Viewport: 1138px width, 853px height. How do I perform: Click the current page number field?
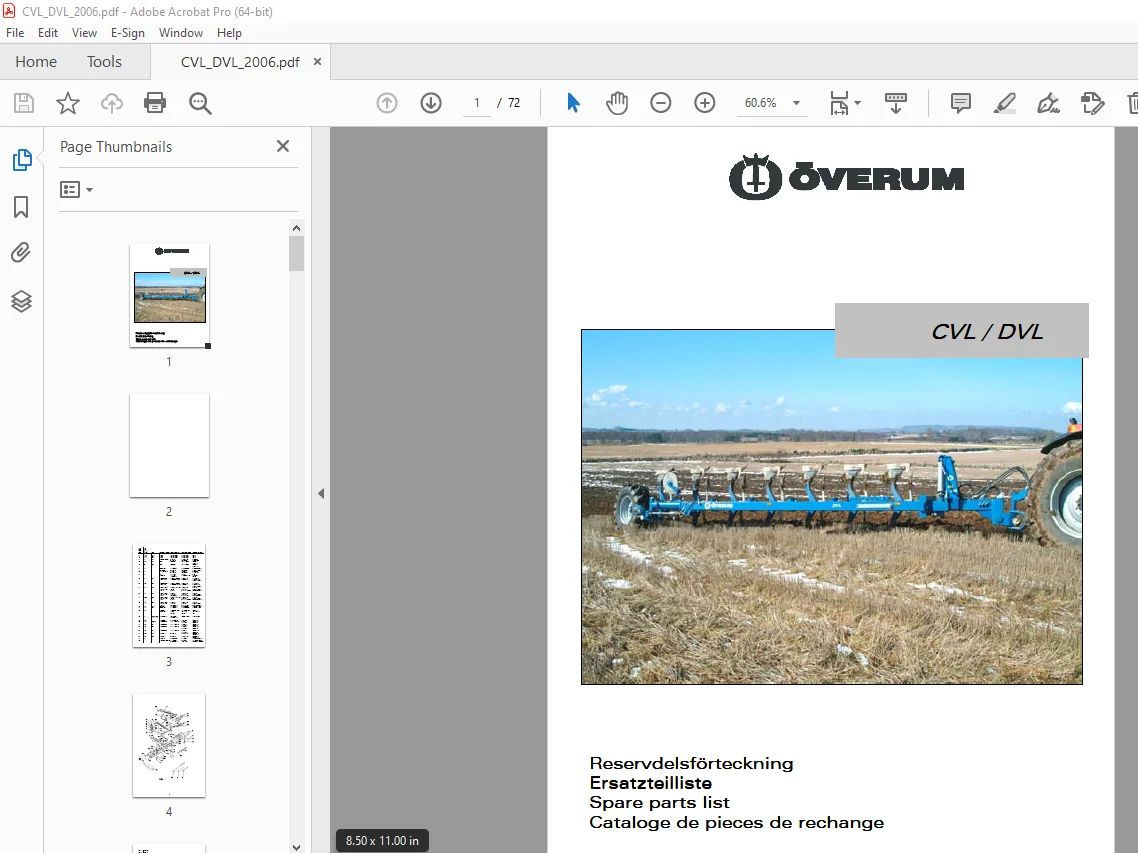click(x=477, y=103)
